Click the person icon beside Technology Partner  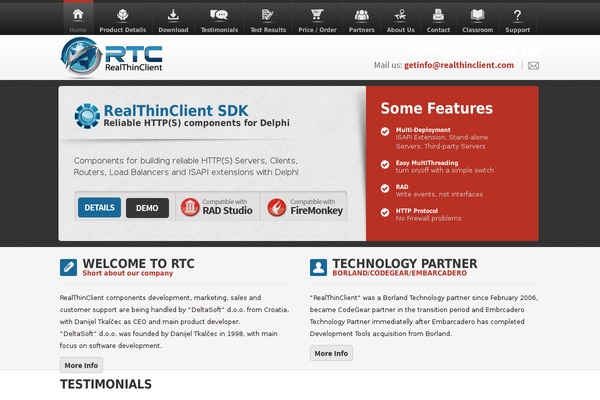pos(318,267)
